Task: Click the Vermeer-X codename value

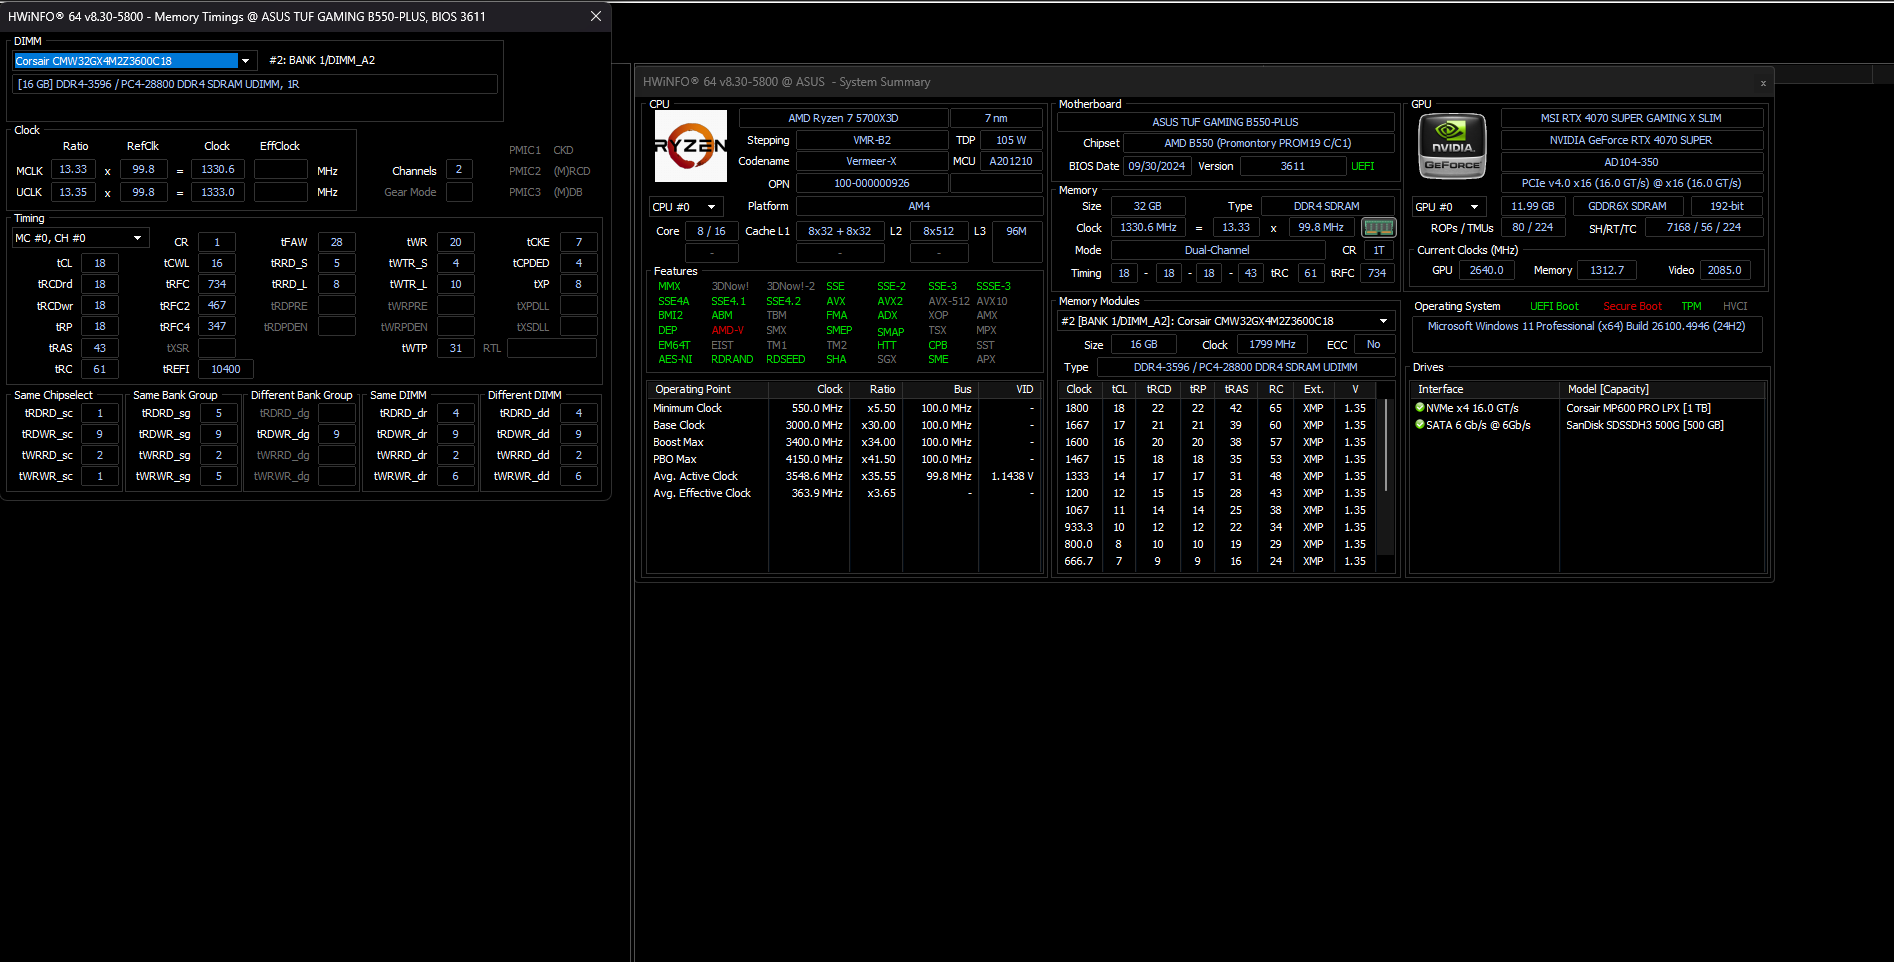Action: (871, 161)
